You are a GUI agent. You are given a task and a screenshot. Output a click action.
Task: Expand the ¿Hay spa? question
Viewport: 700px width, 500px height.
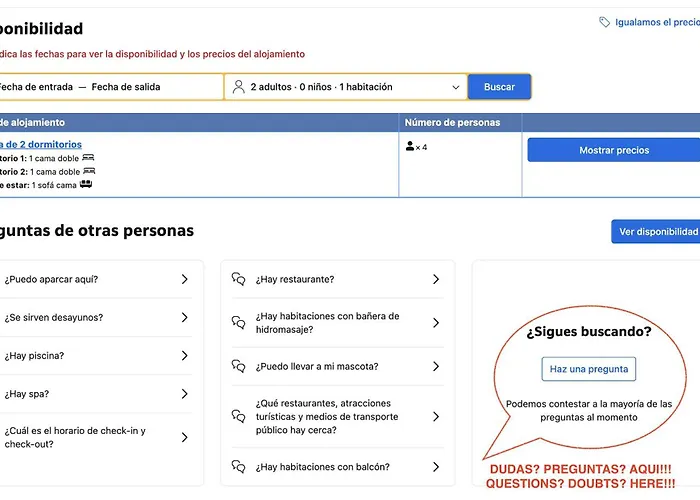95,394
